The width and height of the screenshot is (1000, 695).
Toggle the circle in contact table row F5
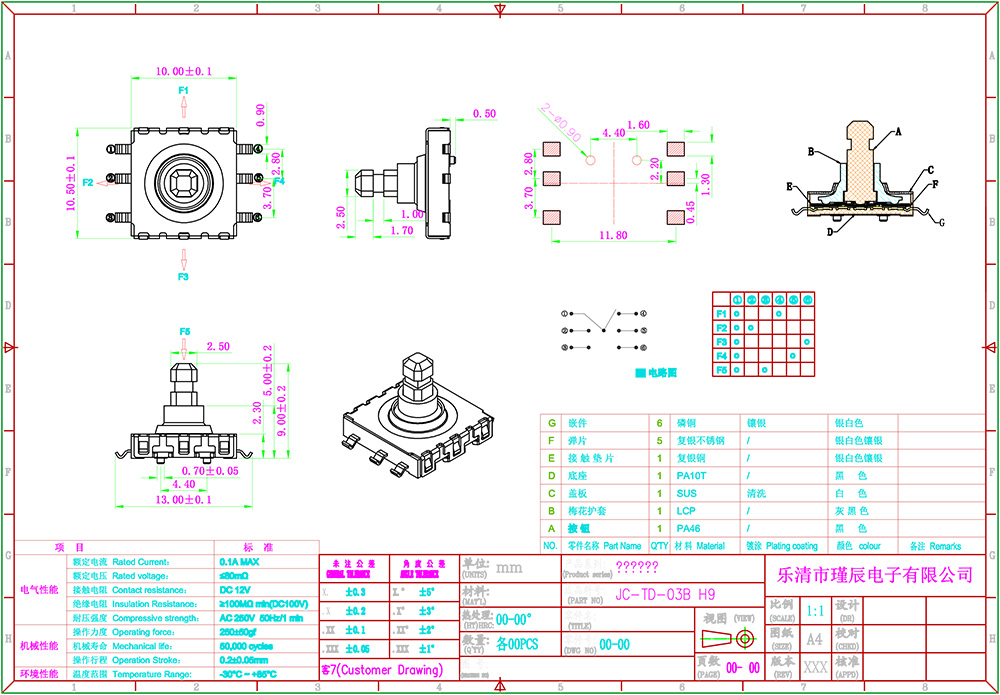pyautogui.click(x=735, y=371)
